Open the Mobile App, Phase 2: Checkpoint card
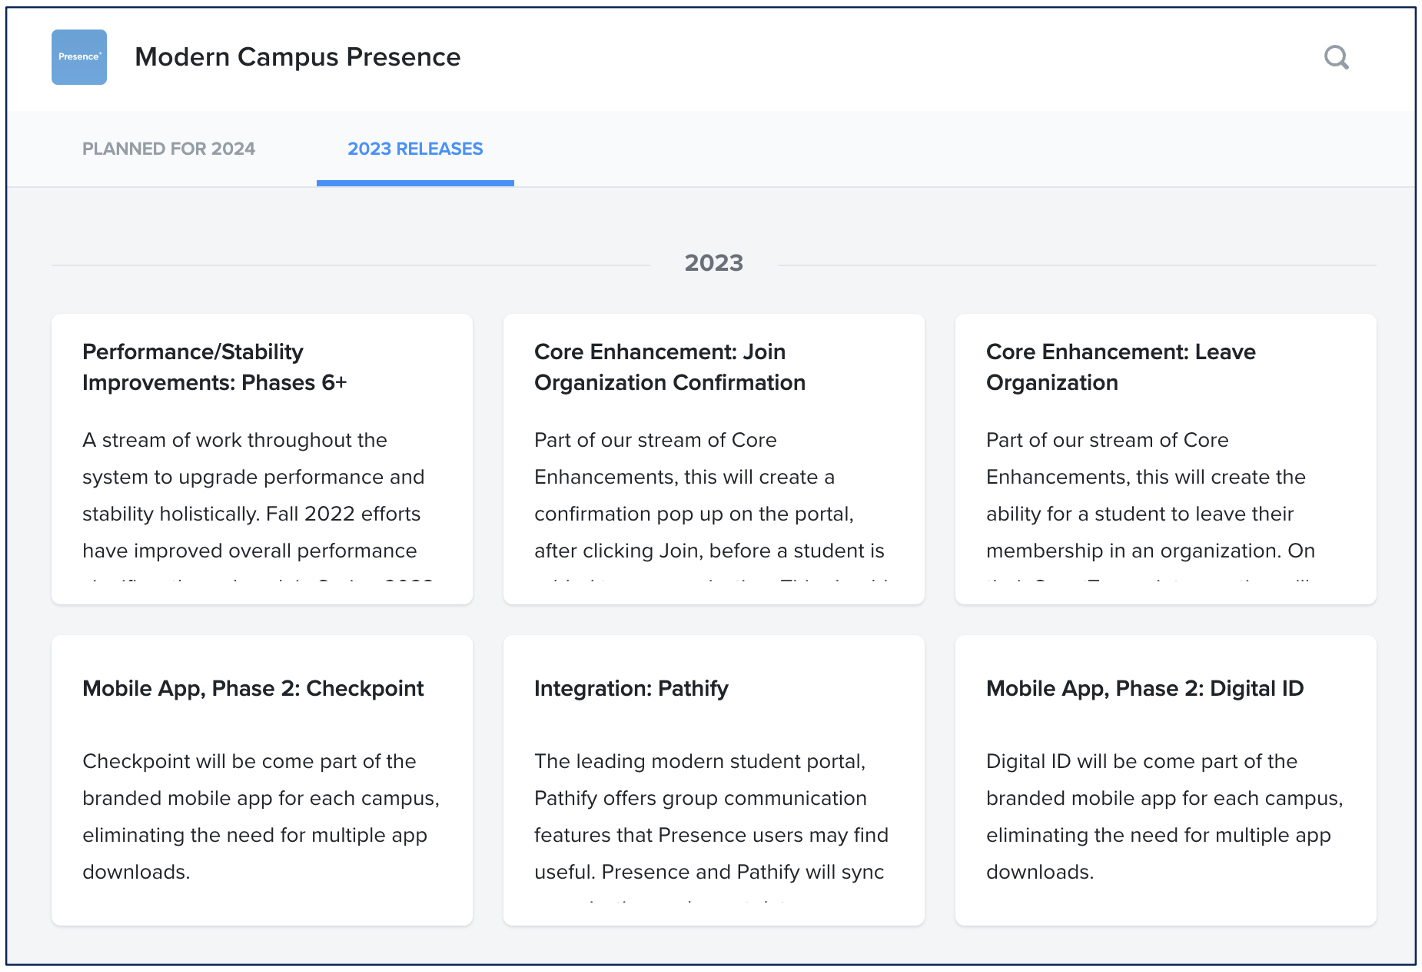The height and width of the screenshot is (972, 1422). (x=261, y=780)
